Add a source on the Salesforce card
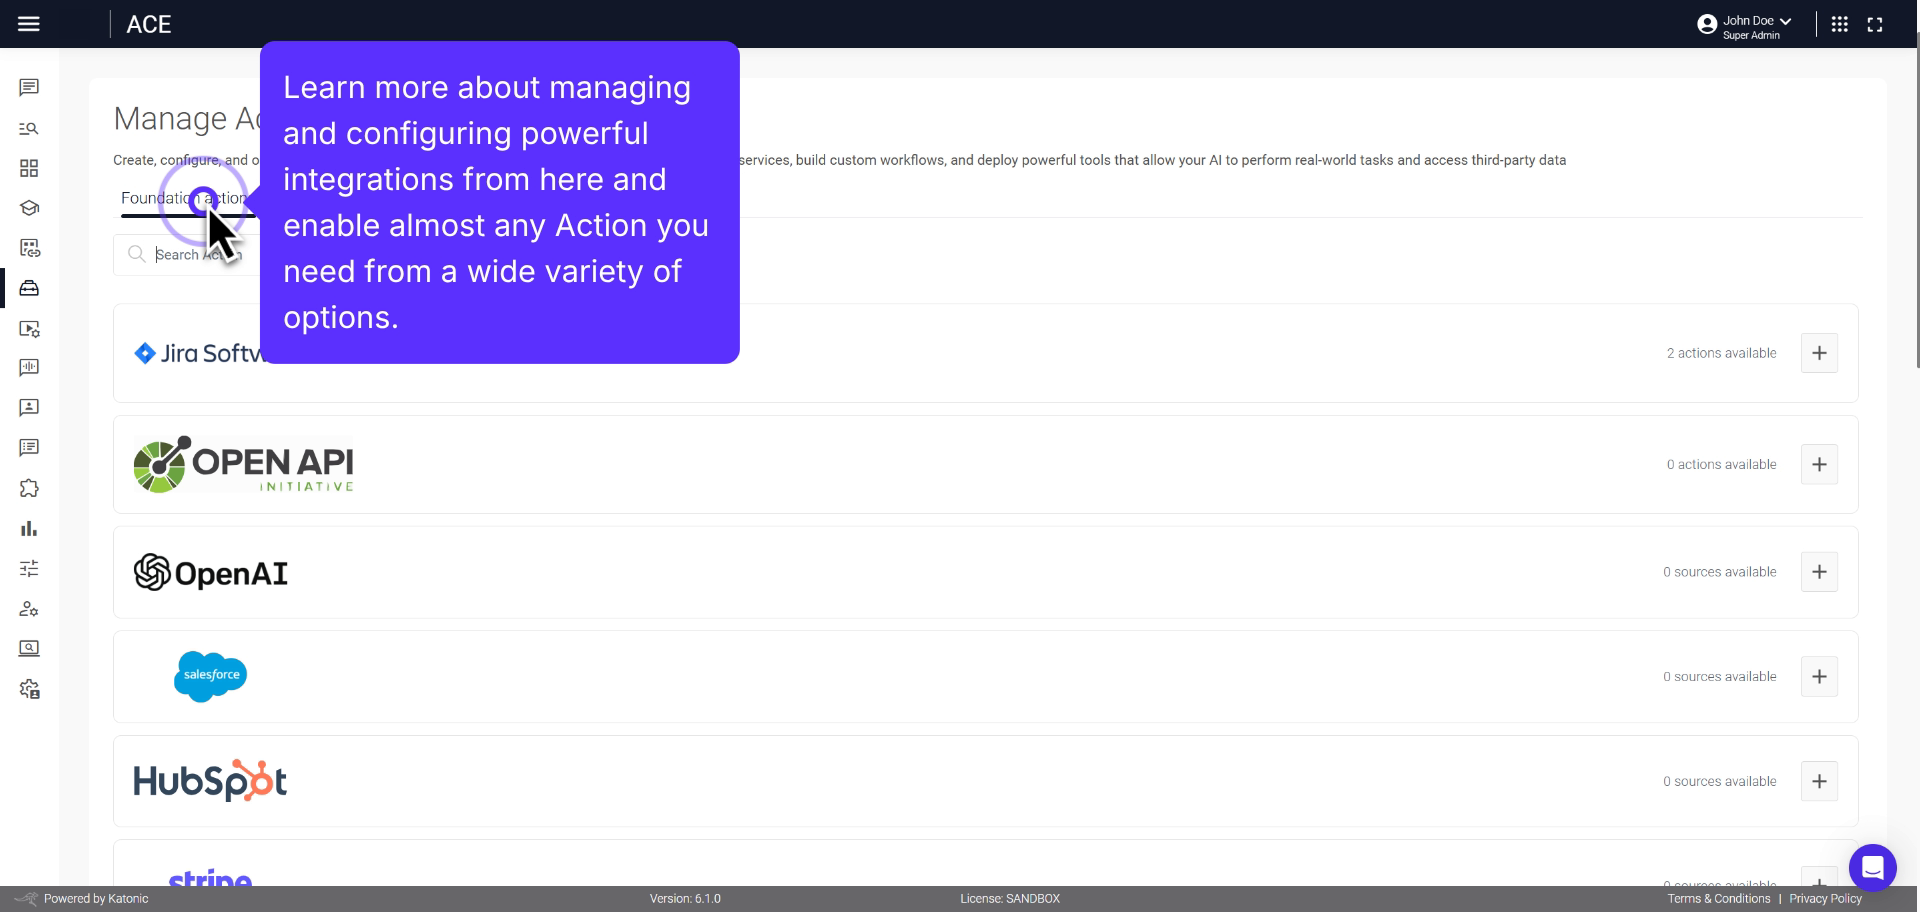Image resolution: width=1920 pixels, height=912 pixels. point(1819,676)
